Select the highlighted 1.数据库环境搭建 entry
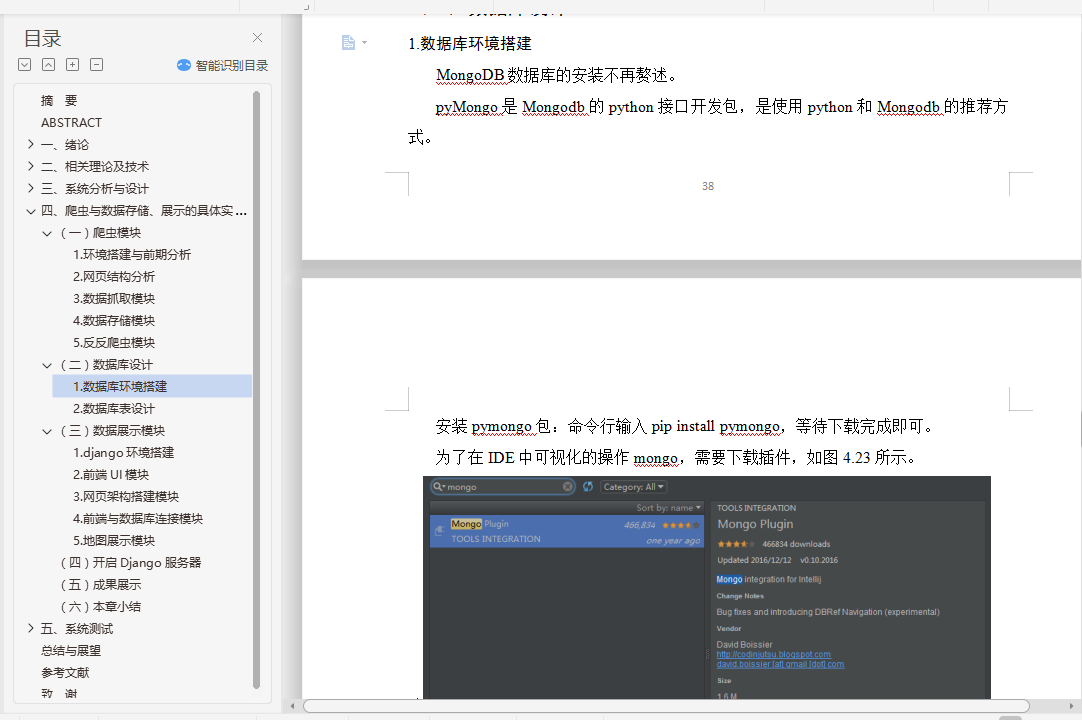The height and width of the screenshot is (720, 1082). [152, 387]
